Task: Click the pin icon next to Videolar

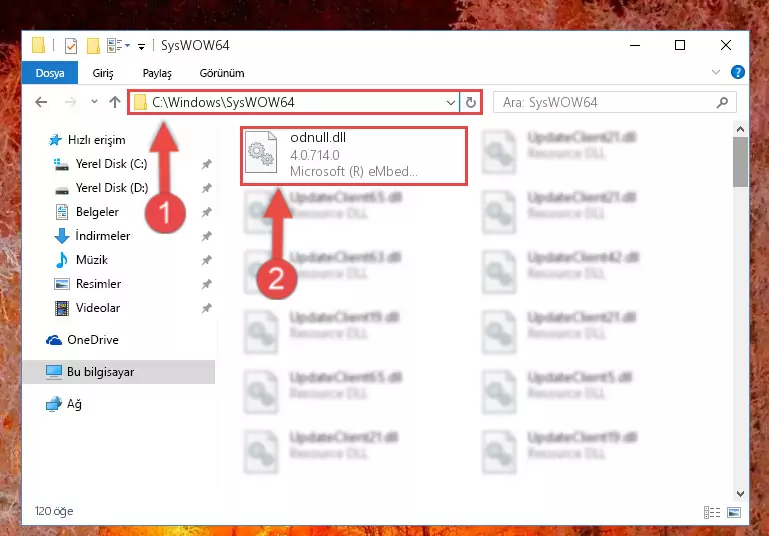Action: (x=206, y=308)
